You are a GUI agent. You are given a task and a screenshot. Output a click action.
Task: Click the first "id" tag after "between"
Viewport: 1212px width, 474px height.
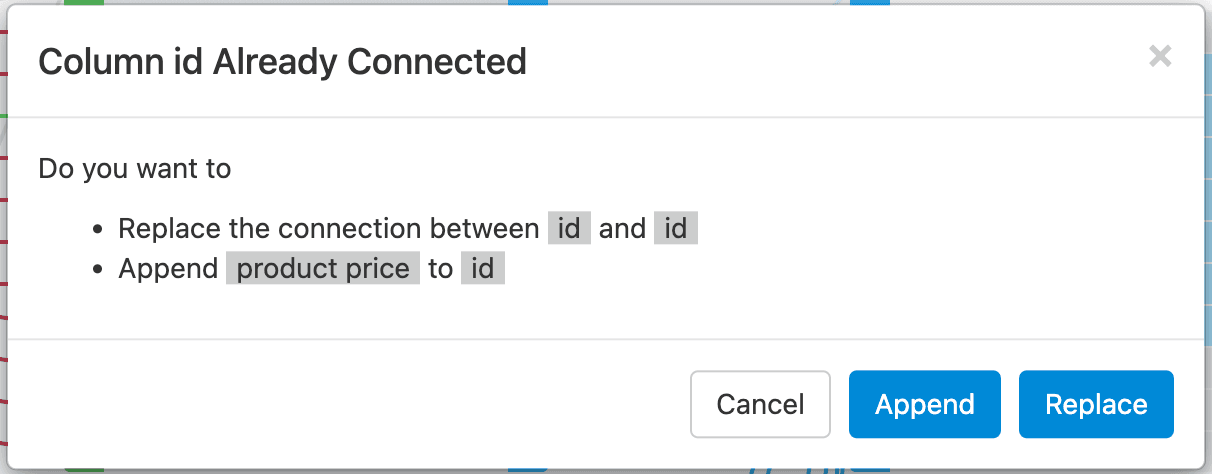569,229
